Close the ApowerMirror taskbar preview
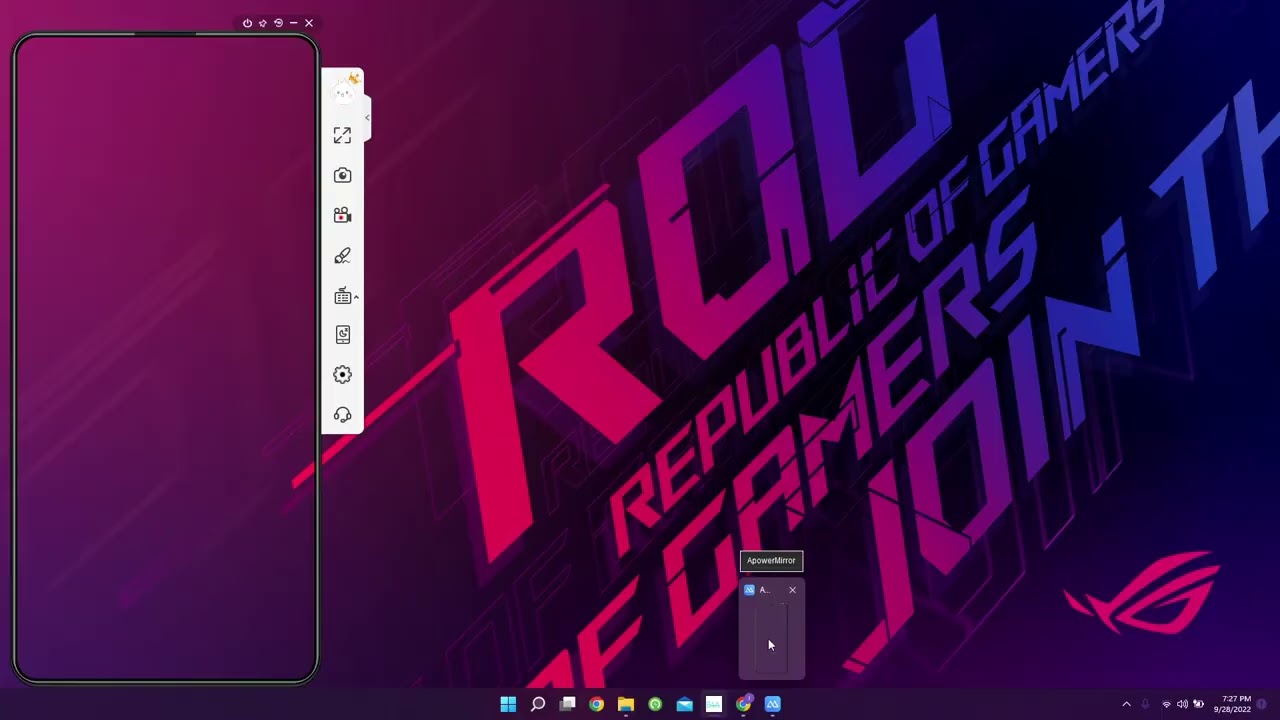The image size is (1280, 720). coord(792,590)
